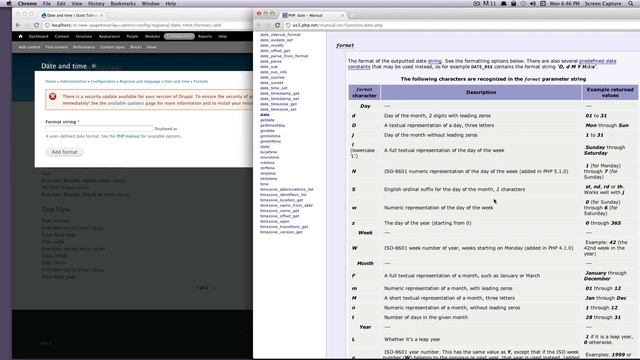The height and width of the screenshot is (360, 640).
Task: Open date_sunset in PHP sidebar
Action: click(x=271, y=82)
